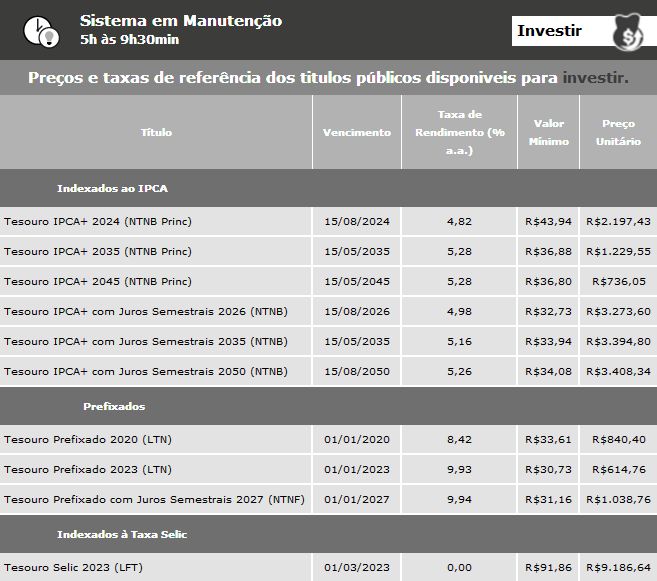
Task: Click the Título column header
Action: pyautogui.click(x=156, y=132)
